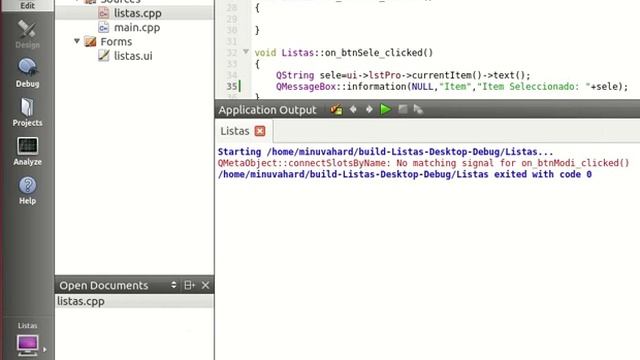
Task: Click the Starting Listas output line
Action: click(x=385, y=152)
